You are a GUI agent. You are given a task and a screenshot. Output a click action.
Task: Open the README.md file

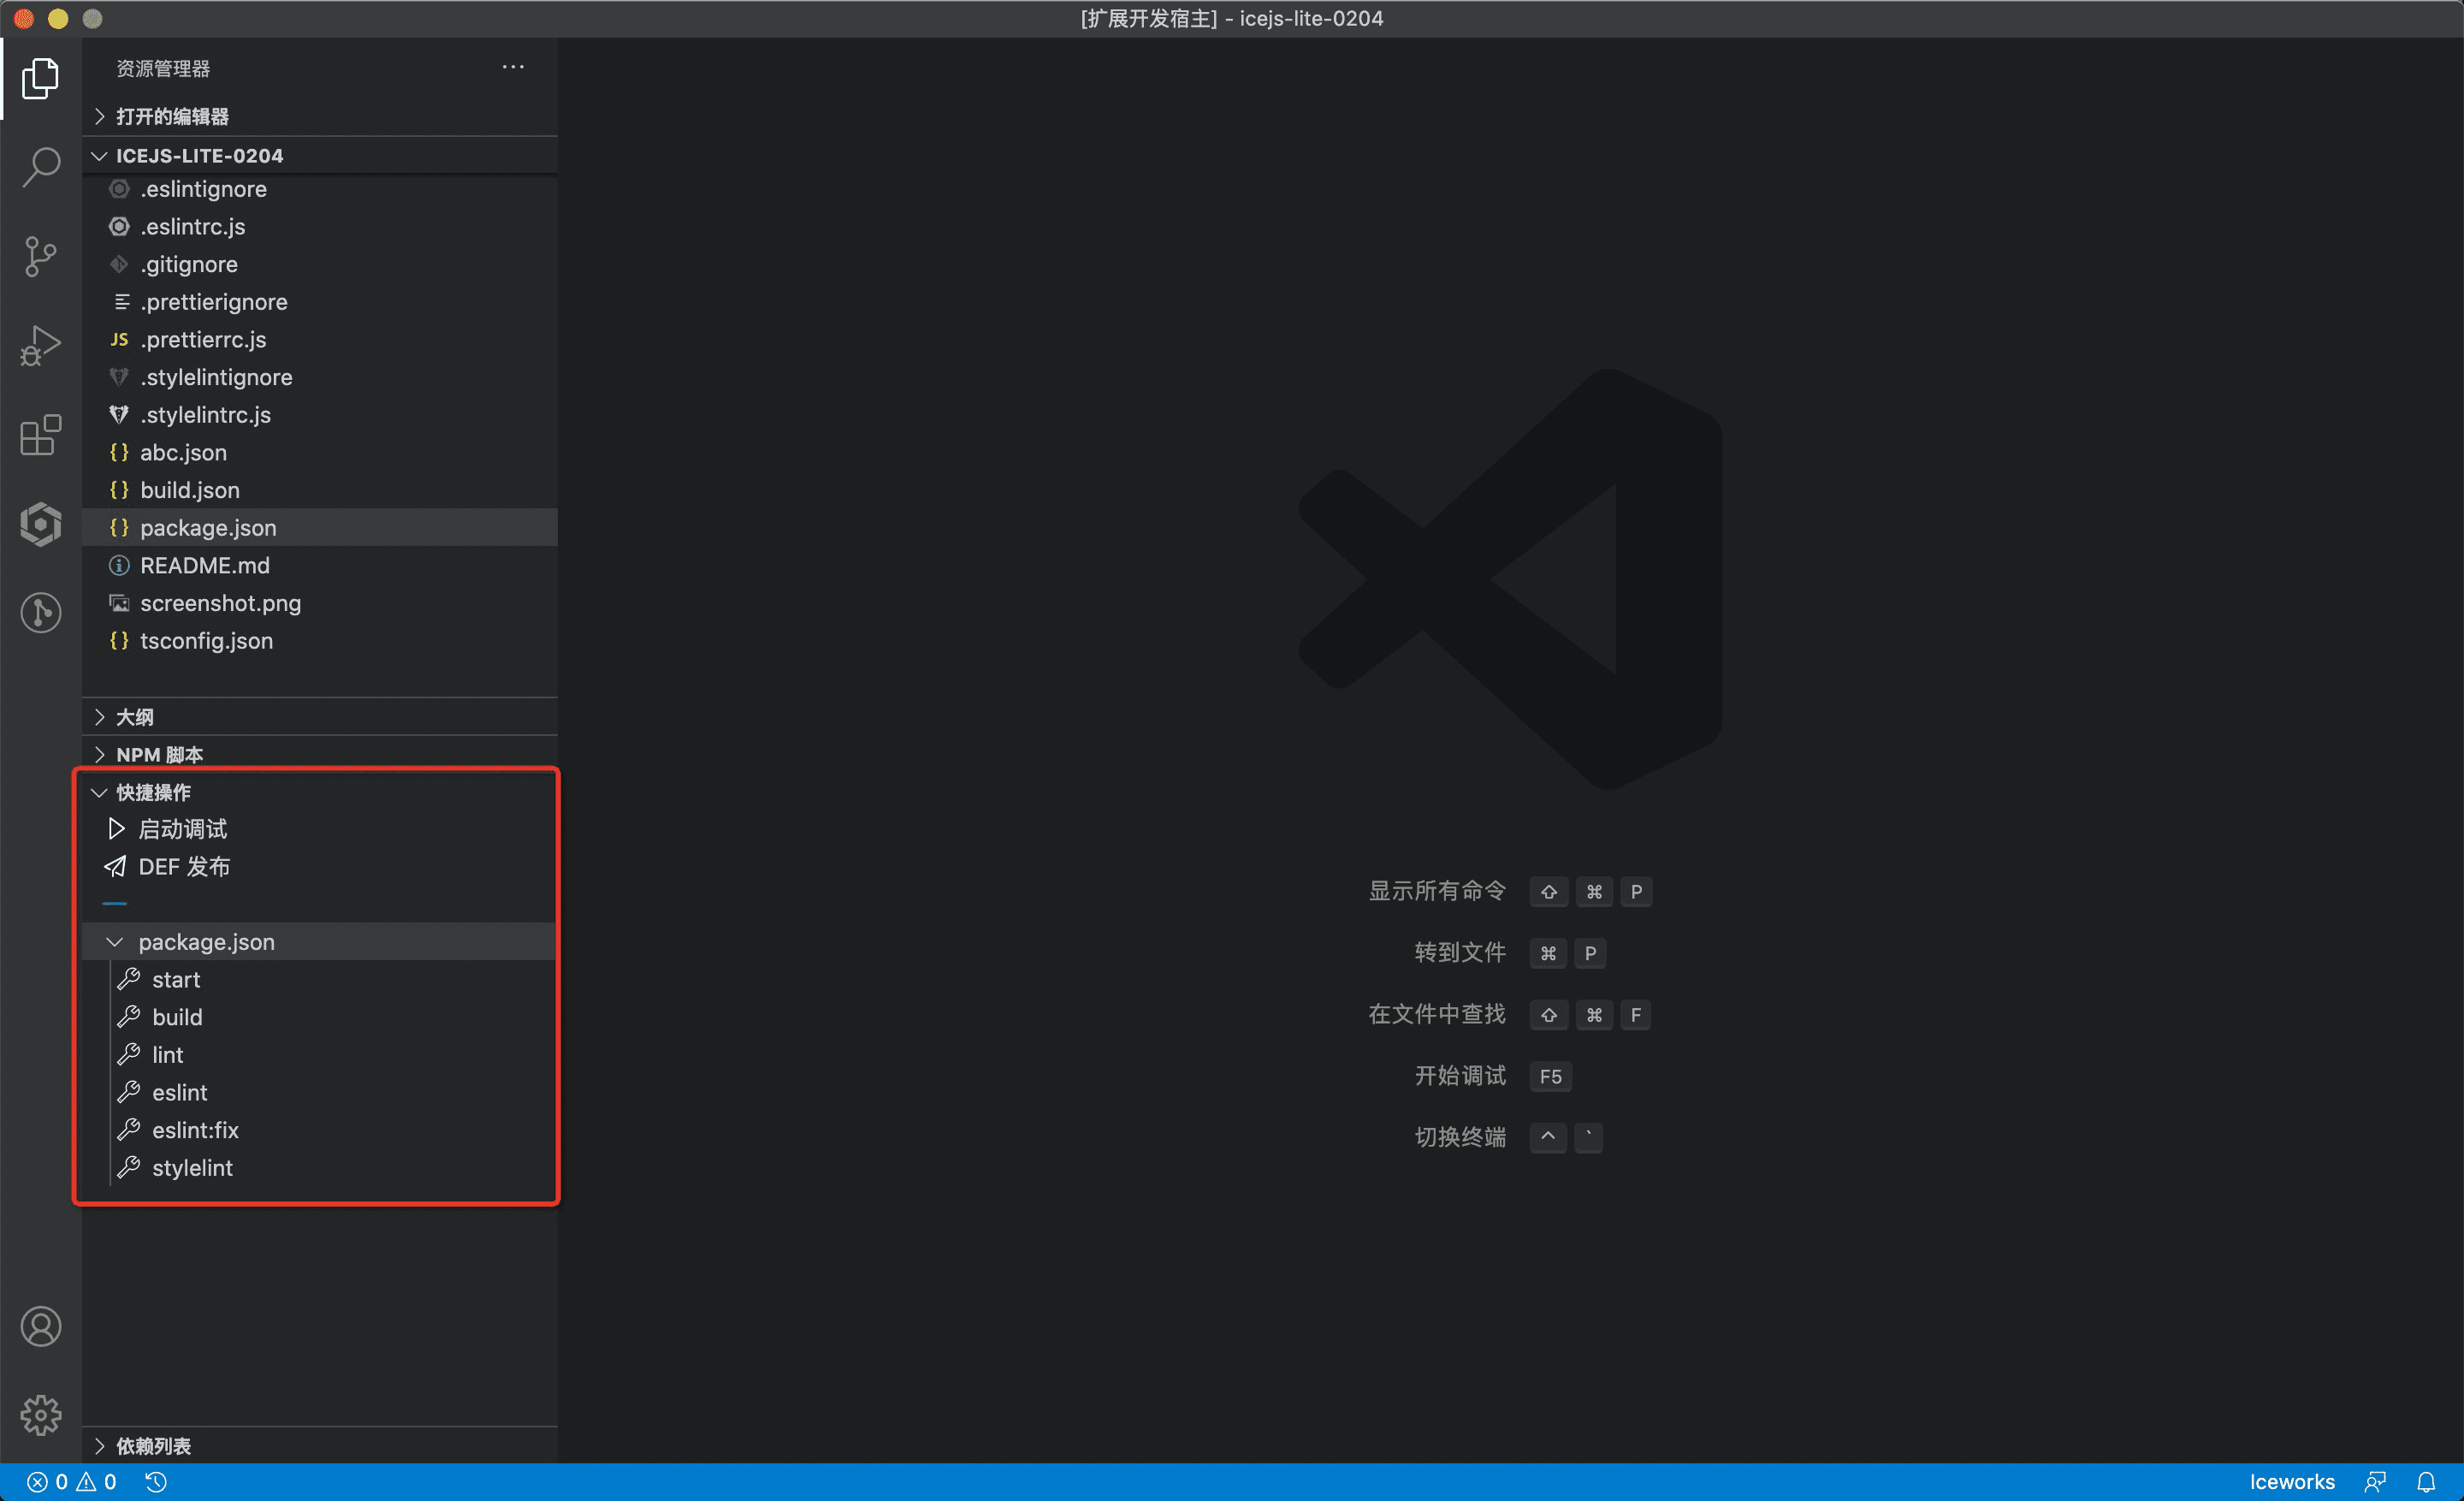[205, 565]
